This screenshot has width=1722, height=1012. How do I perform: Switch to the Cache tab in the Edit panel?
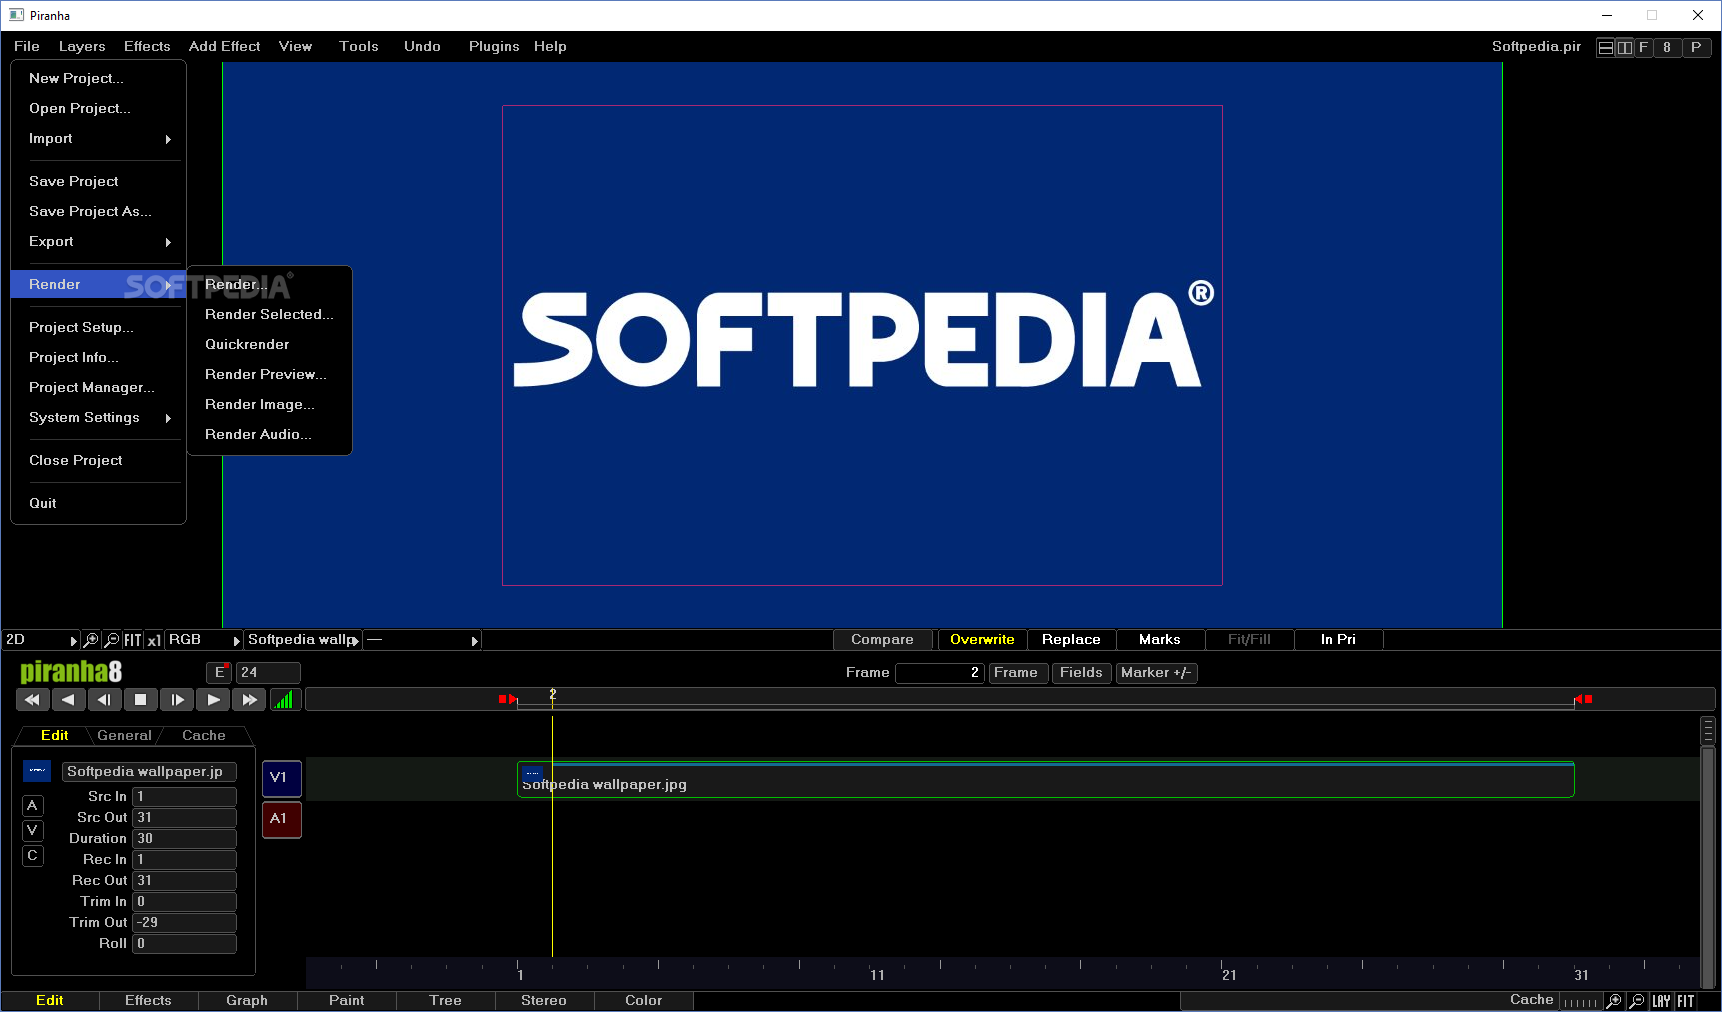tap(204, 736)
